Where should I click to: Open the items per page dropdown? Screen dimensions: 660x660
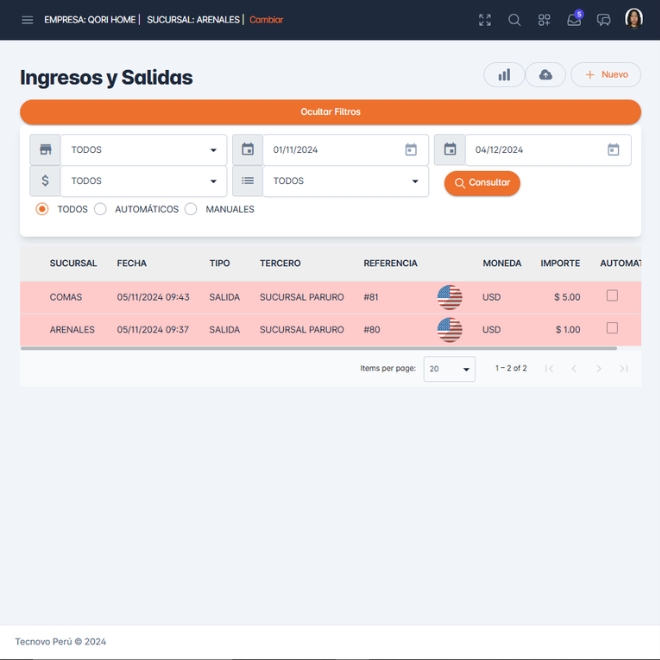(449, 369)
